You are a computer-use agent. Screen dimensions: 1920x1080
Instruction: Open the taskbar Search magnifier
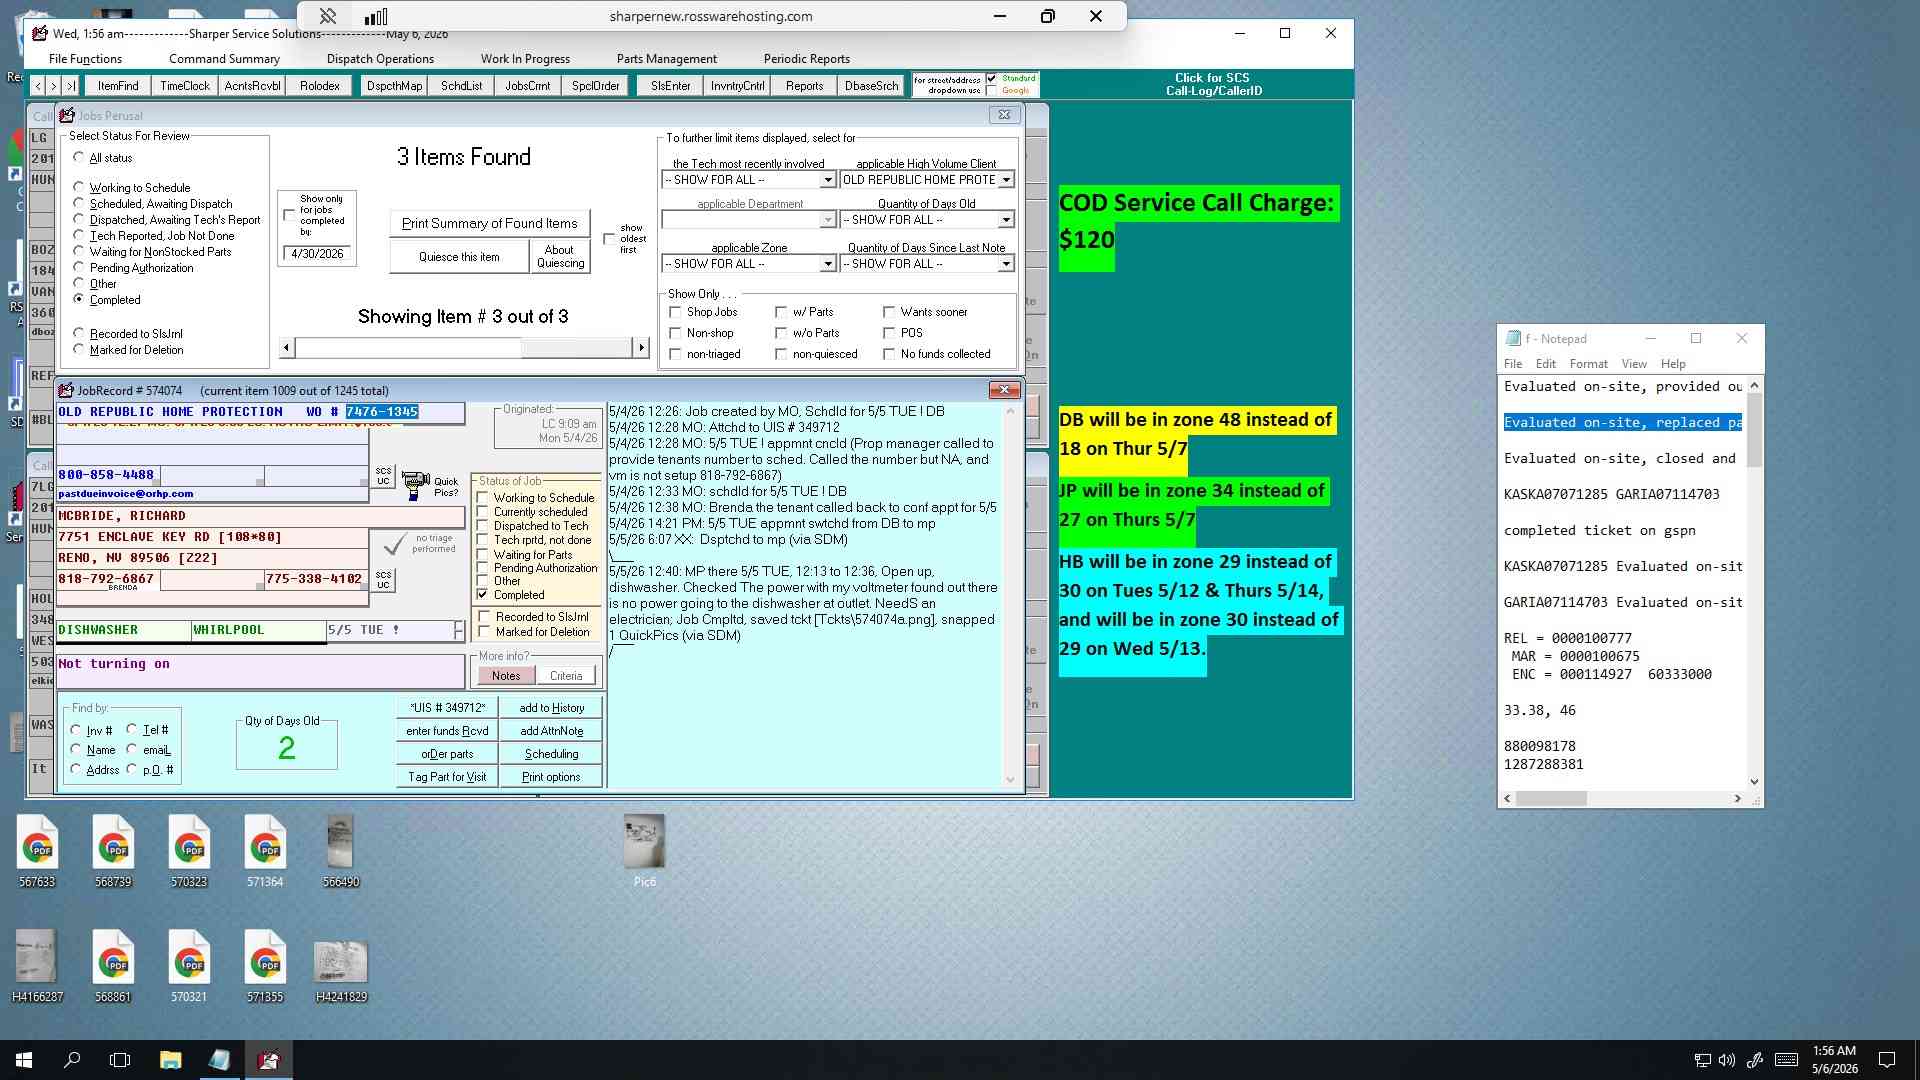tap(72, 1060)
